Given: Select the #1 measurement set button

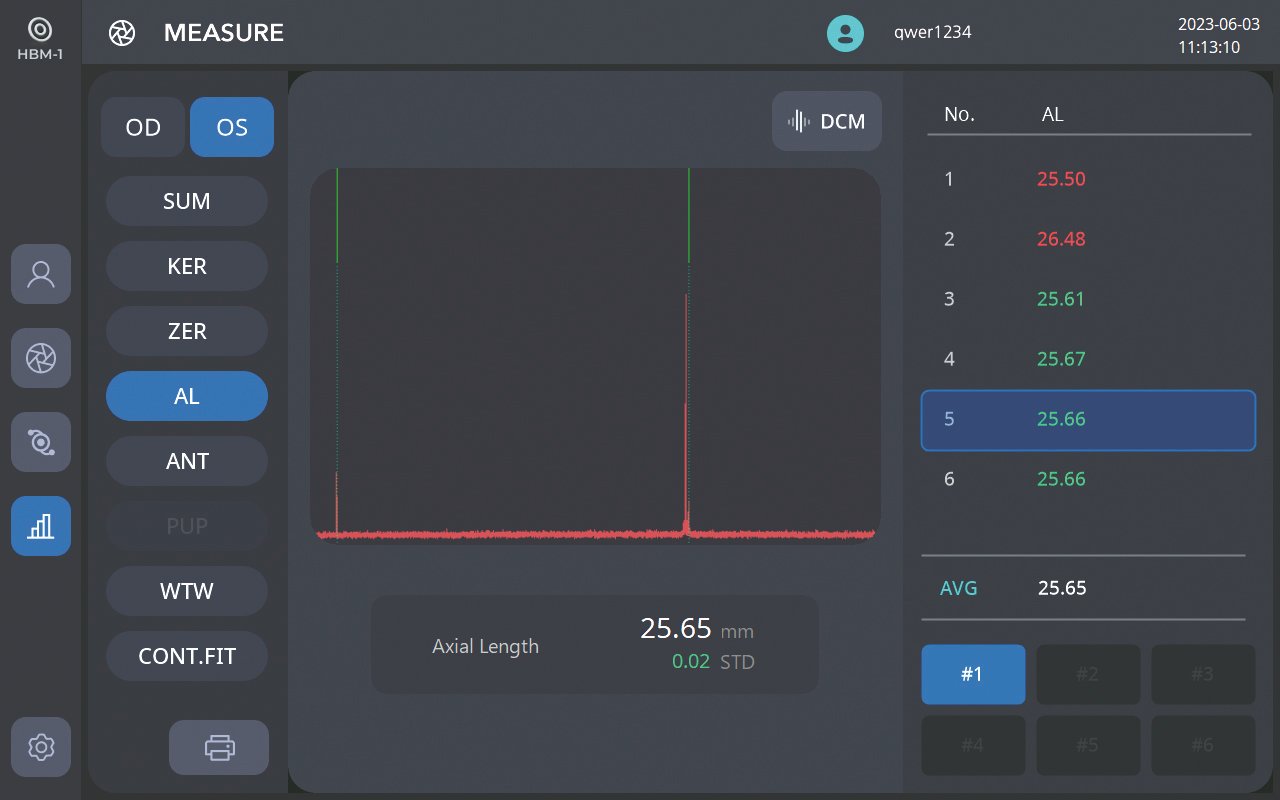Looking at the screenshot, I should tap(973, 674).
